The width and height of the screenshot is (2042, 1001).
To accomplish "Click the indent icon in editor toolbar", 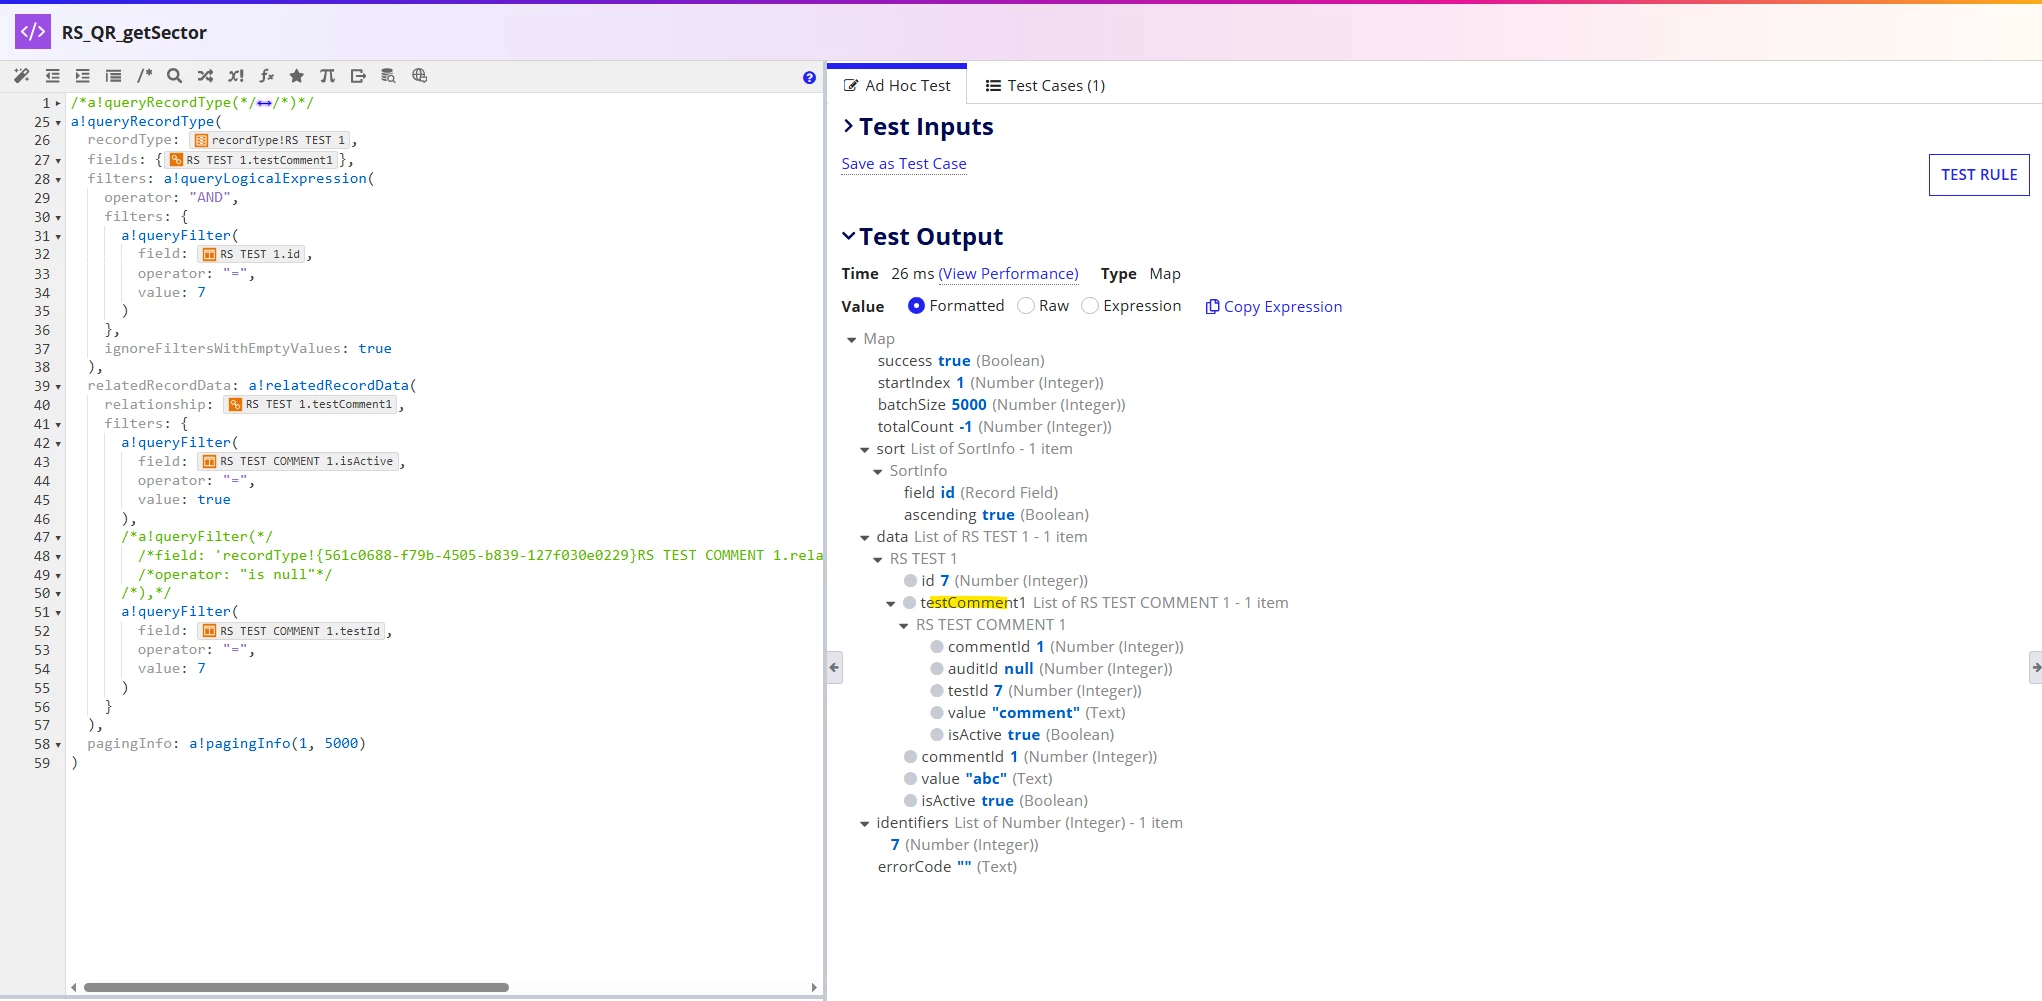I will (83, 76).
